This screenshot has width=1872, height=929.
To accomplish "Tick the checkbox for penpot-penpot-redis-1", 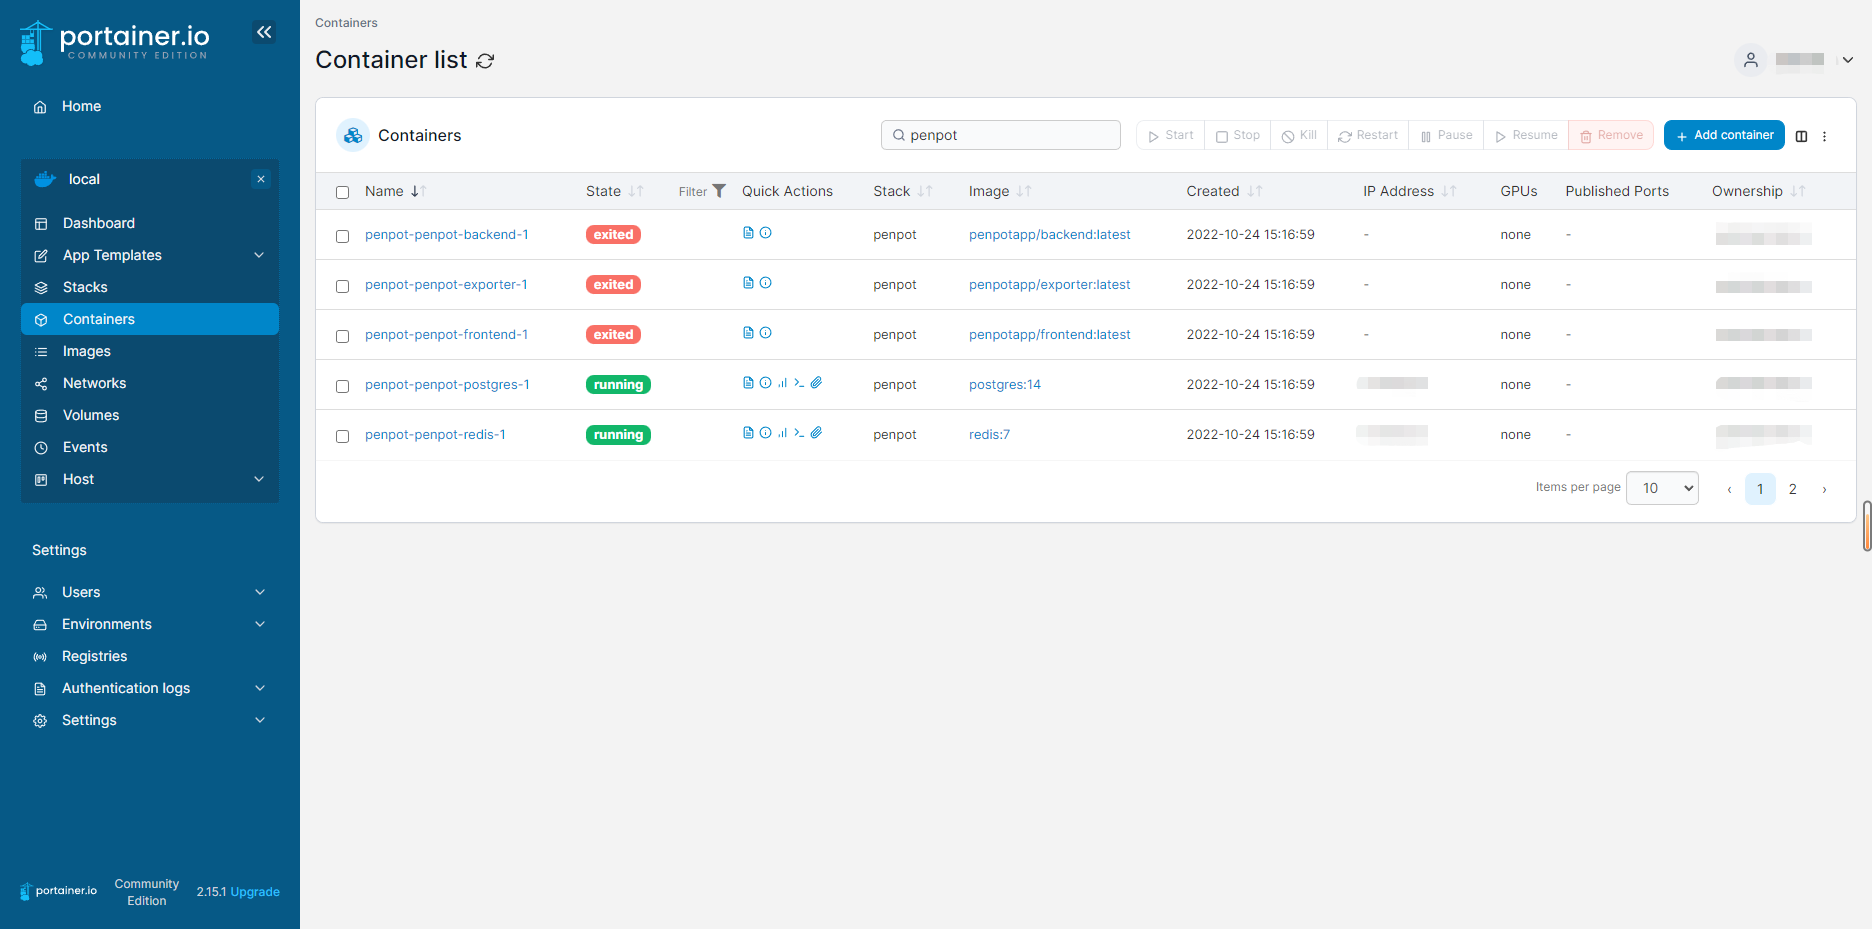I will tap(342, 436).
